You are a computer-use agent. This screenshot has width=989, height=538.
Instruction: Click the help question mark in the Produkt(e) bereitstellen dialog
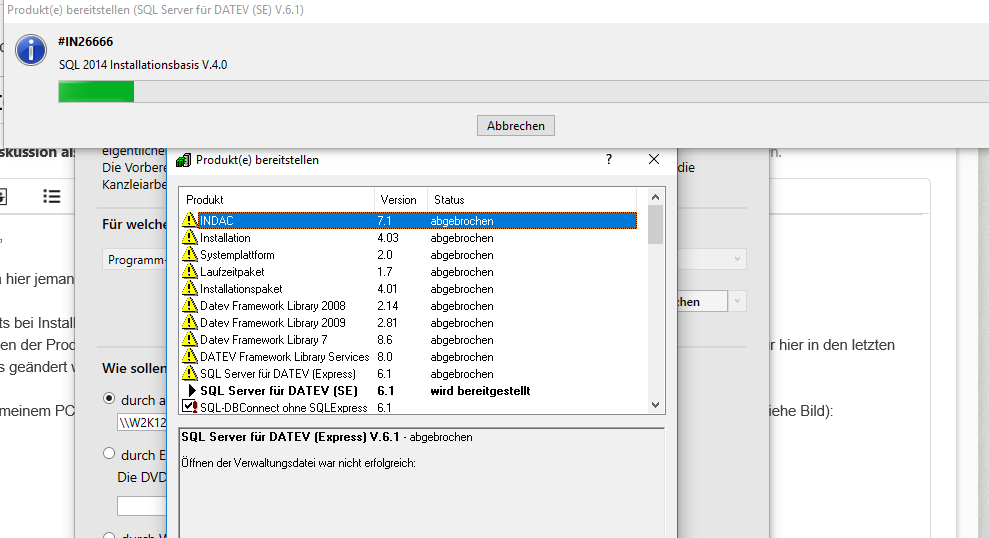(x=609, y=160)
